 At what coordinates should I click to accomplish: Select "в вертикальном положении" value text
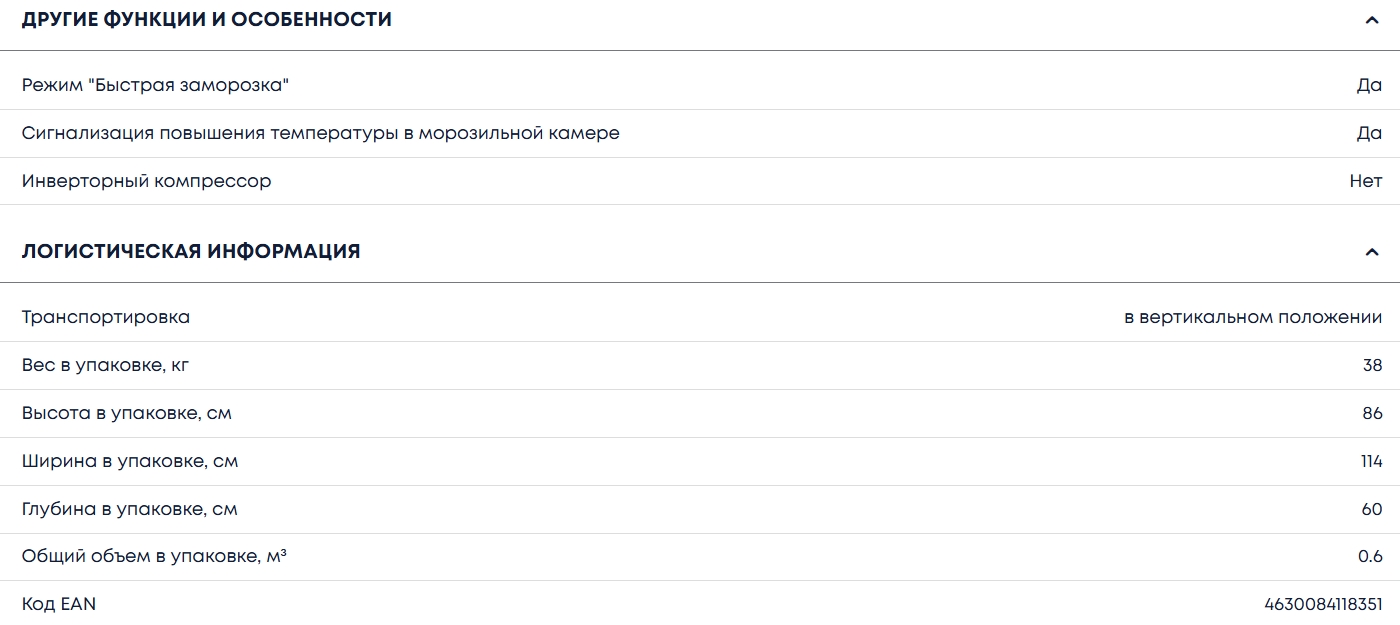1253,317
